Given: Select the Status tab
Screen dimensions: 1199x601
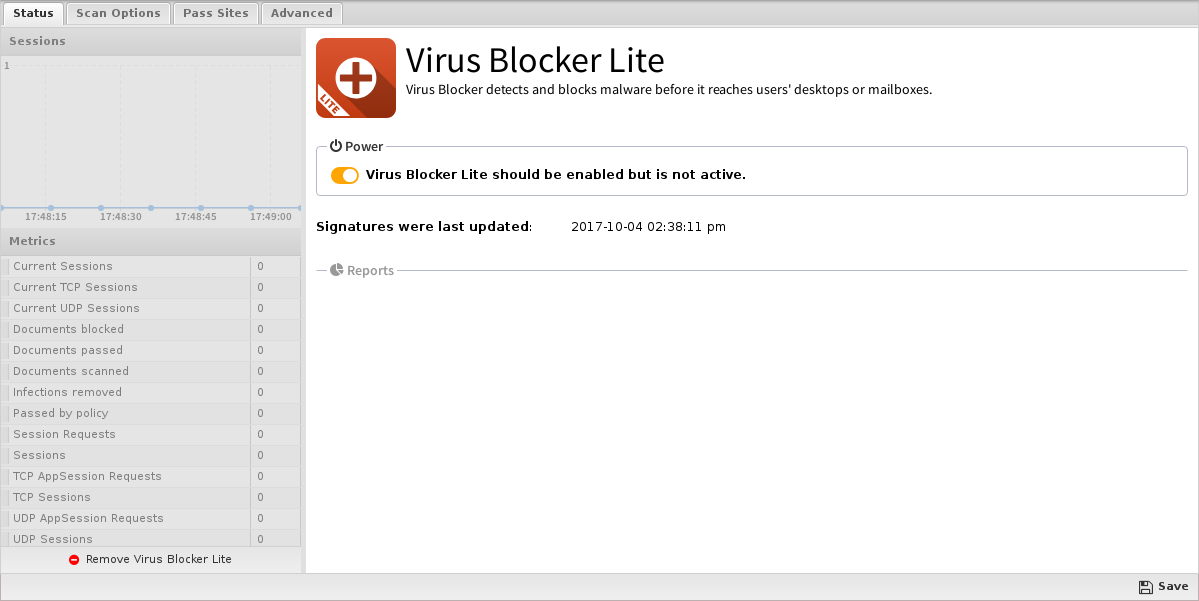Looking at the screenshot, I should tap(33, 13).
